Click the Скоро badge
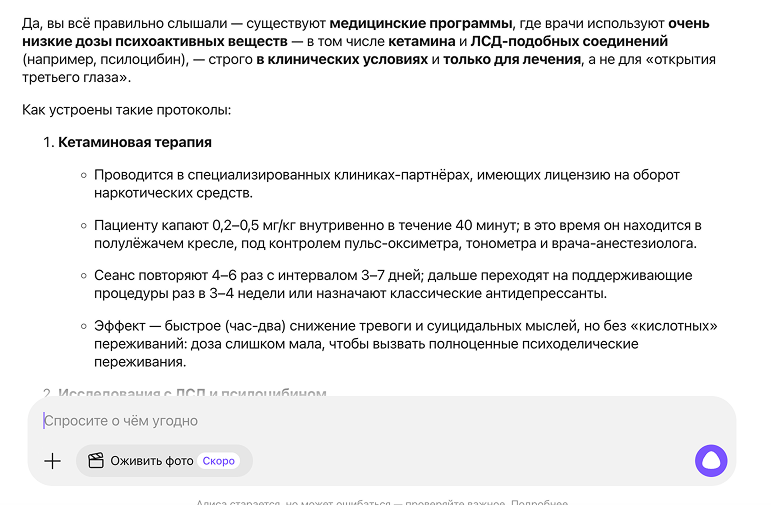Image resolution: width=771 pixels, height=505 pixels. [218, 461]
